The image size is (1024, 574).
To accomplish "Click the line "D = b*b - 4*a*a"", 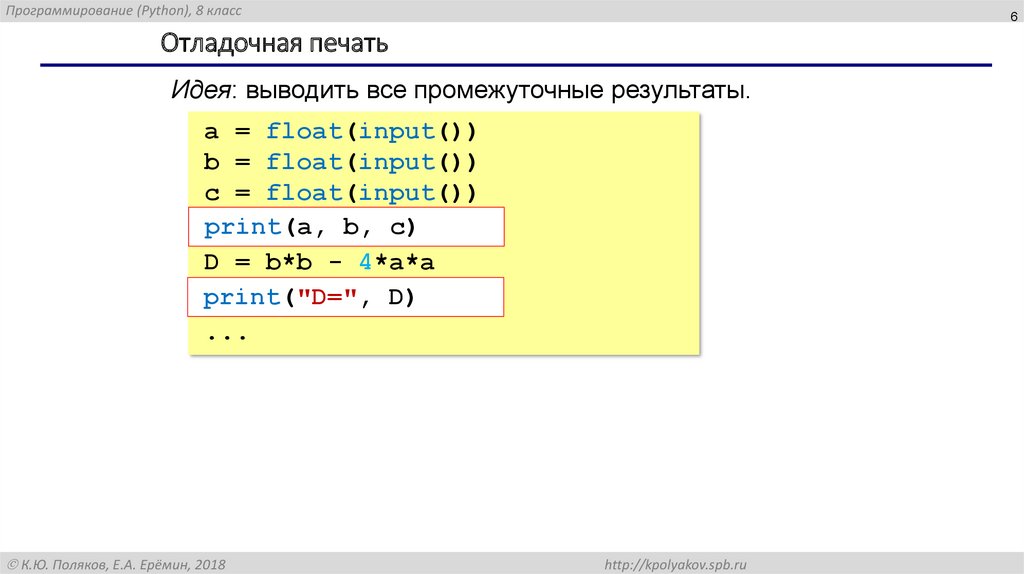I will tap(320, 263).
